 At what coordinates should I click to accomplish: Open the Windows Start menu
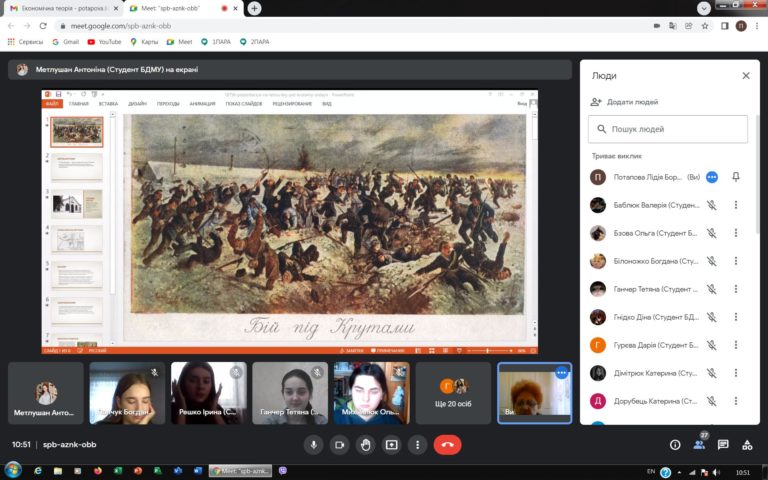13,471
